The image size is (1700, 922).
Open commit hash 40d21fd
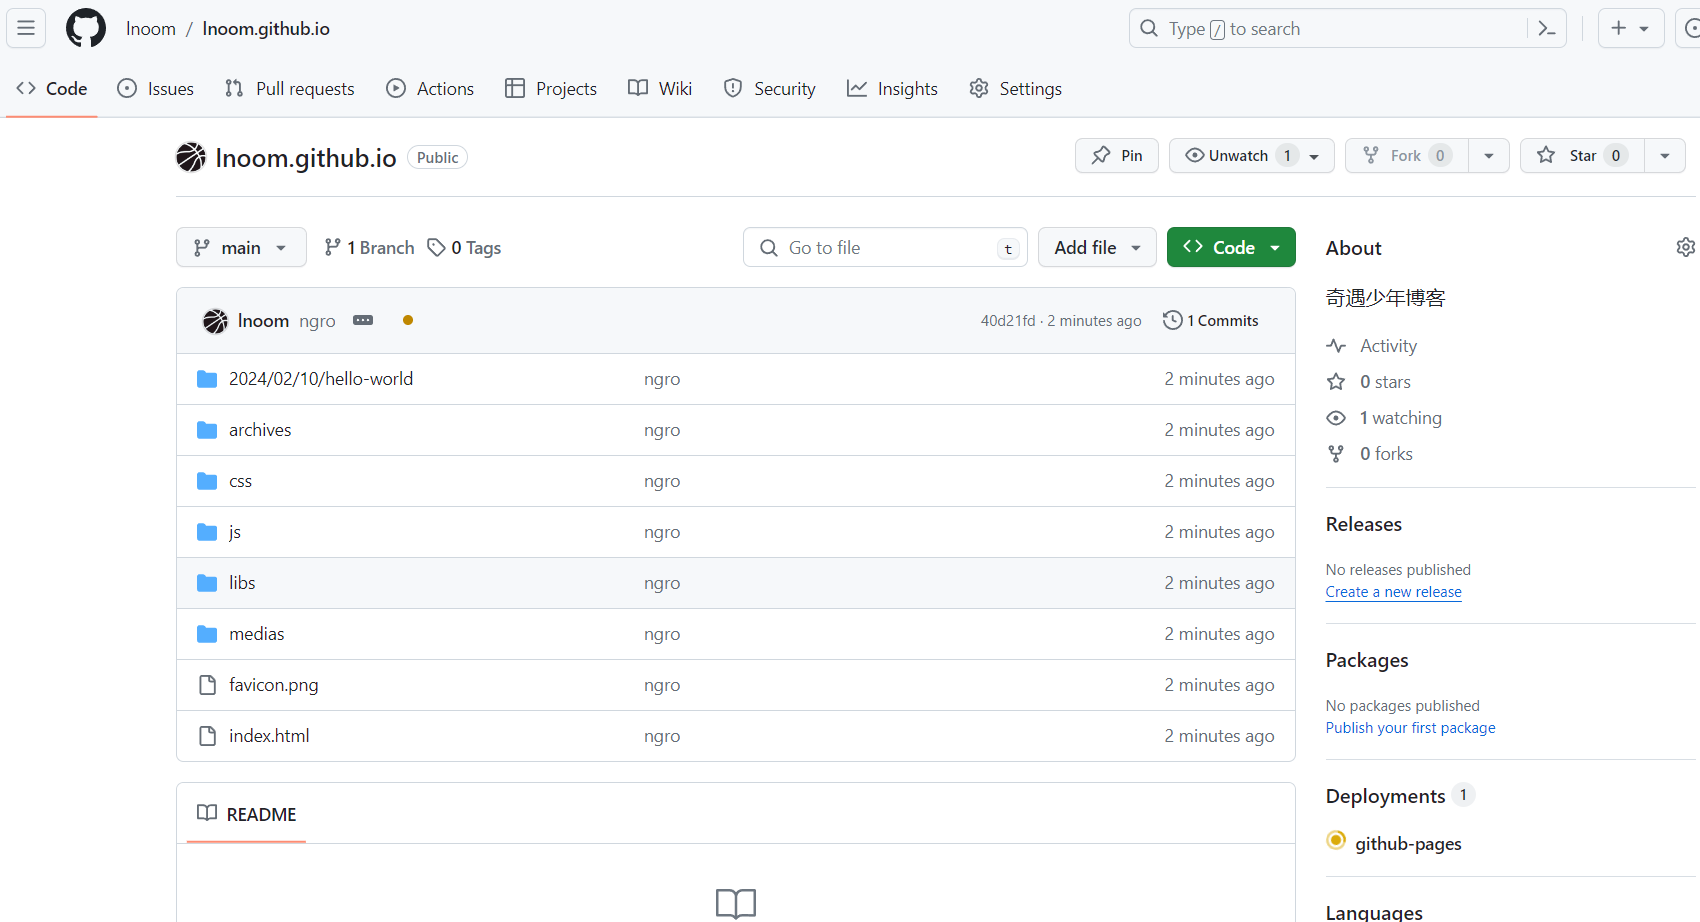[x=1008, y=321]
